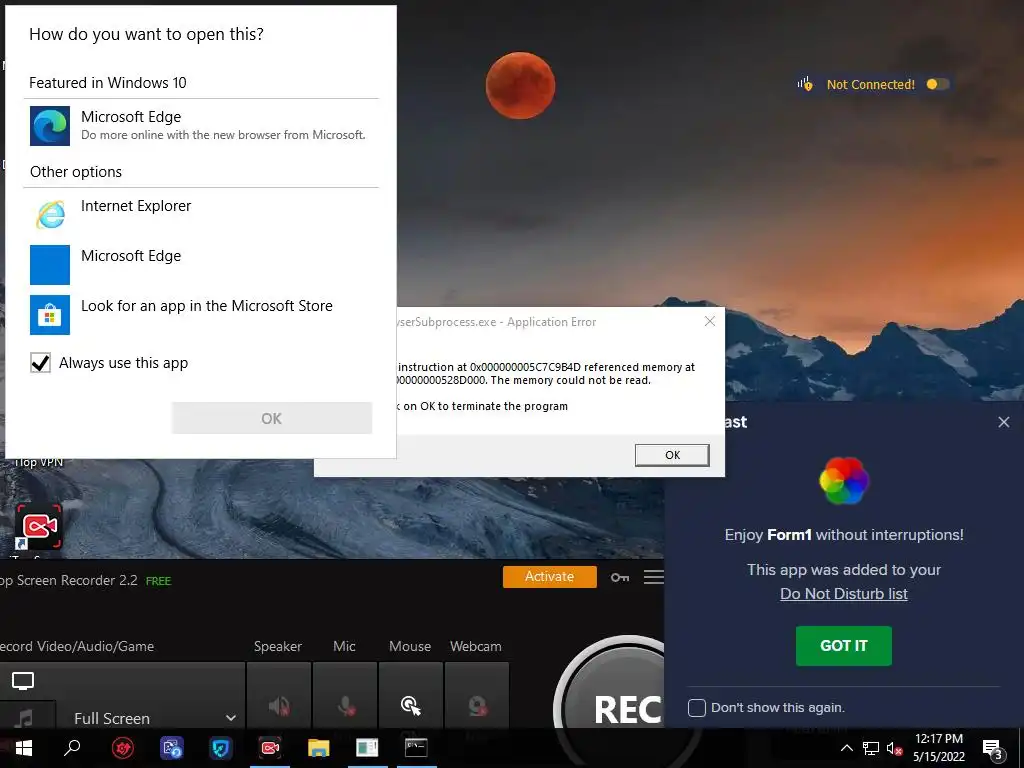The image size is (1024, 768).
Task: Open File Explorer from the taskbar
Action: [x=319, y=748]
